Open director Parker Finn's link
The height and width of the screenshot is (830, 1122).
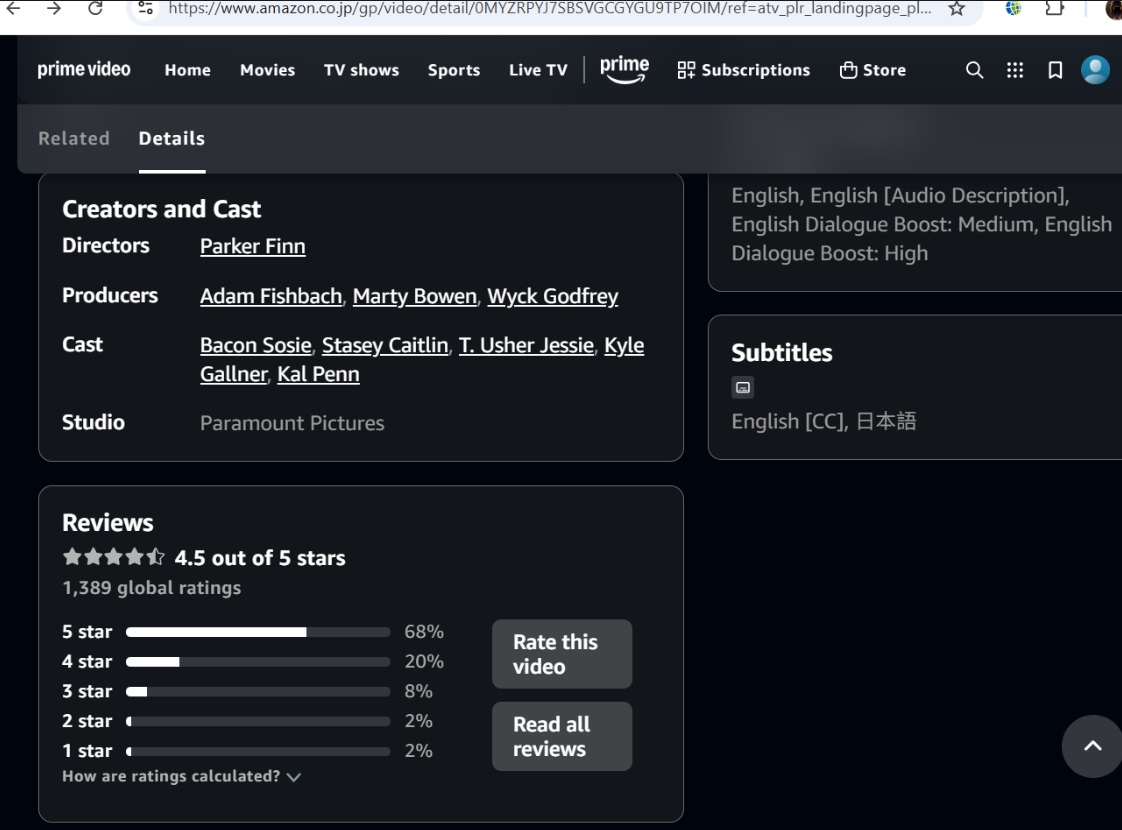[252, 246]
